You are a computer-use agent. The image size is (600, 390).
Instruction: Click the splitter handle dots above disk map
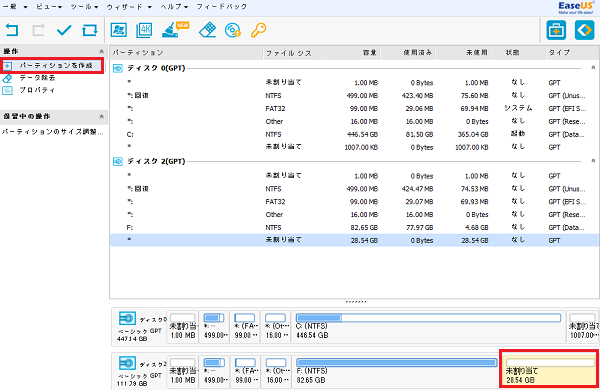356,302
